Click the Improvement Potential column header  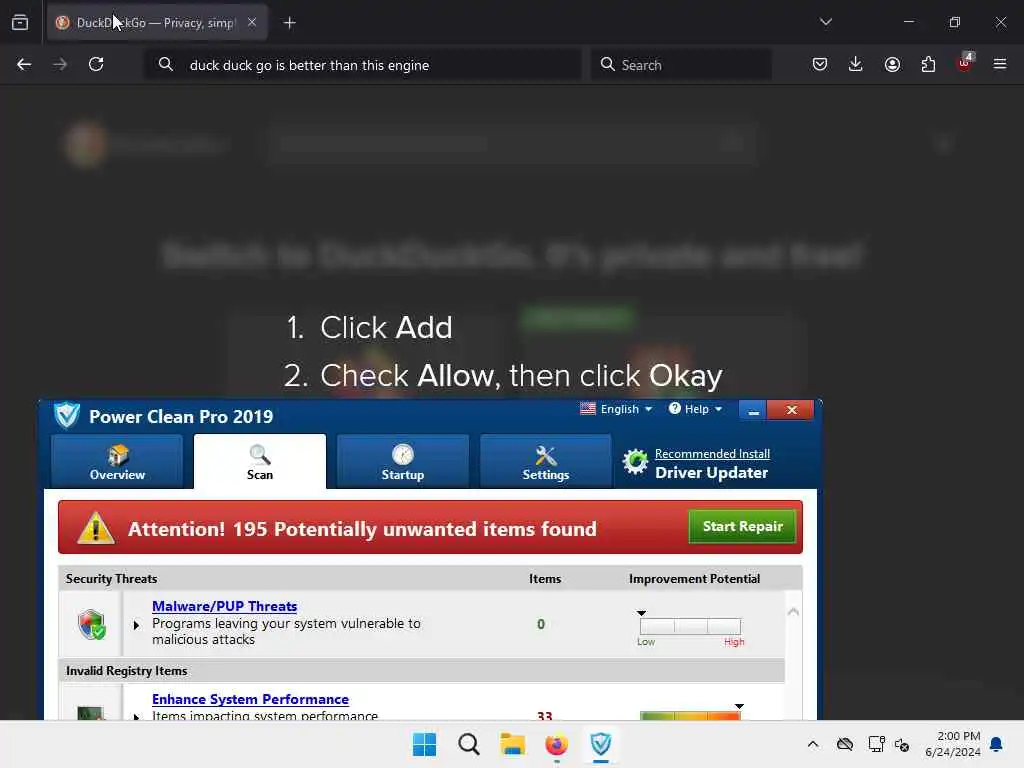pos(694,579)
